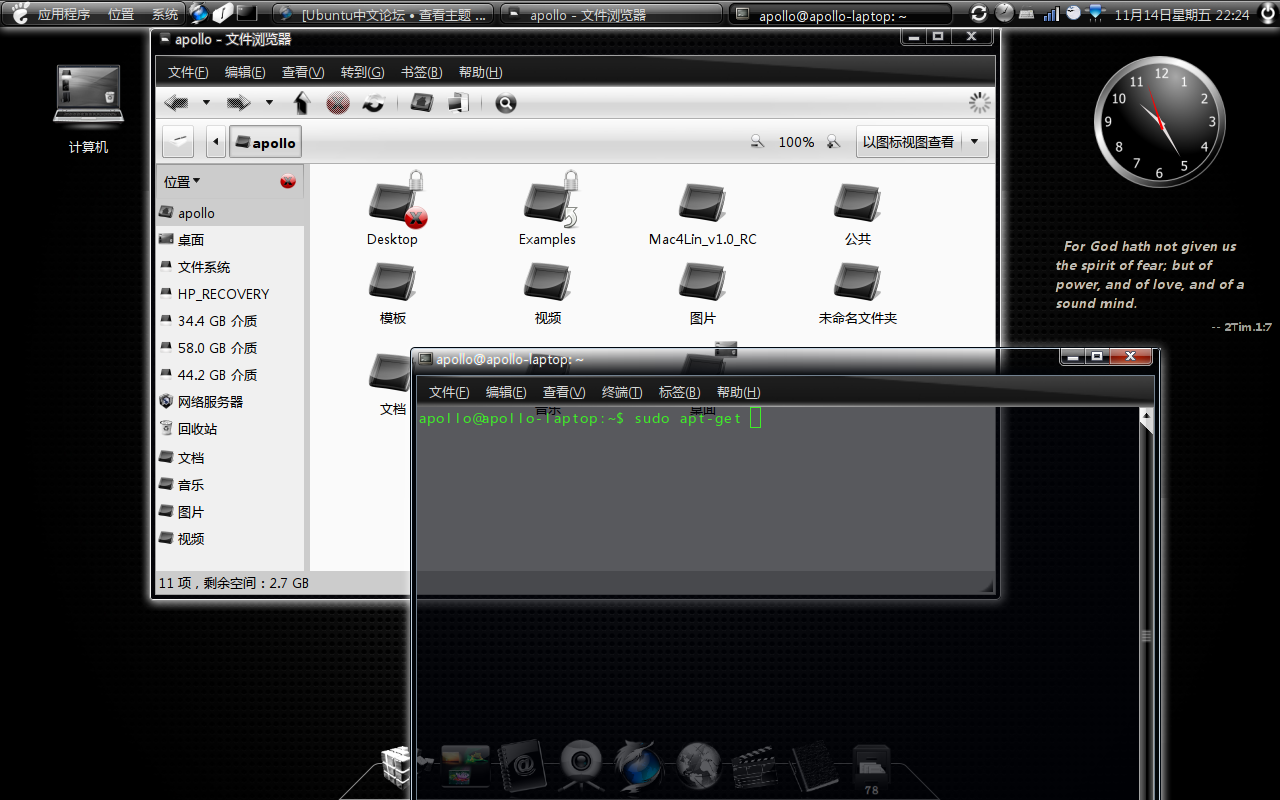Open 文件(F) menu in terminal window

click(449, 392)
